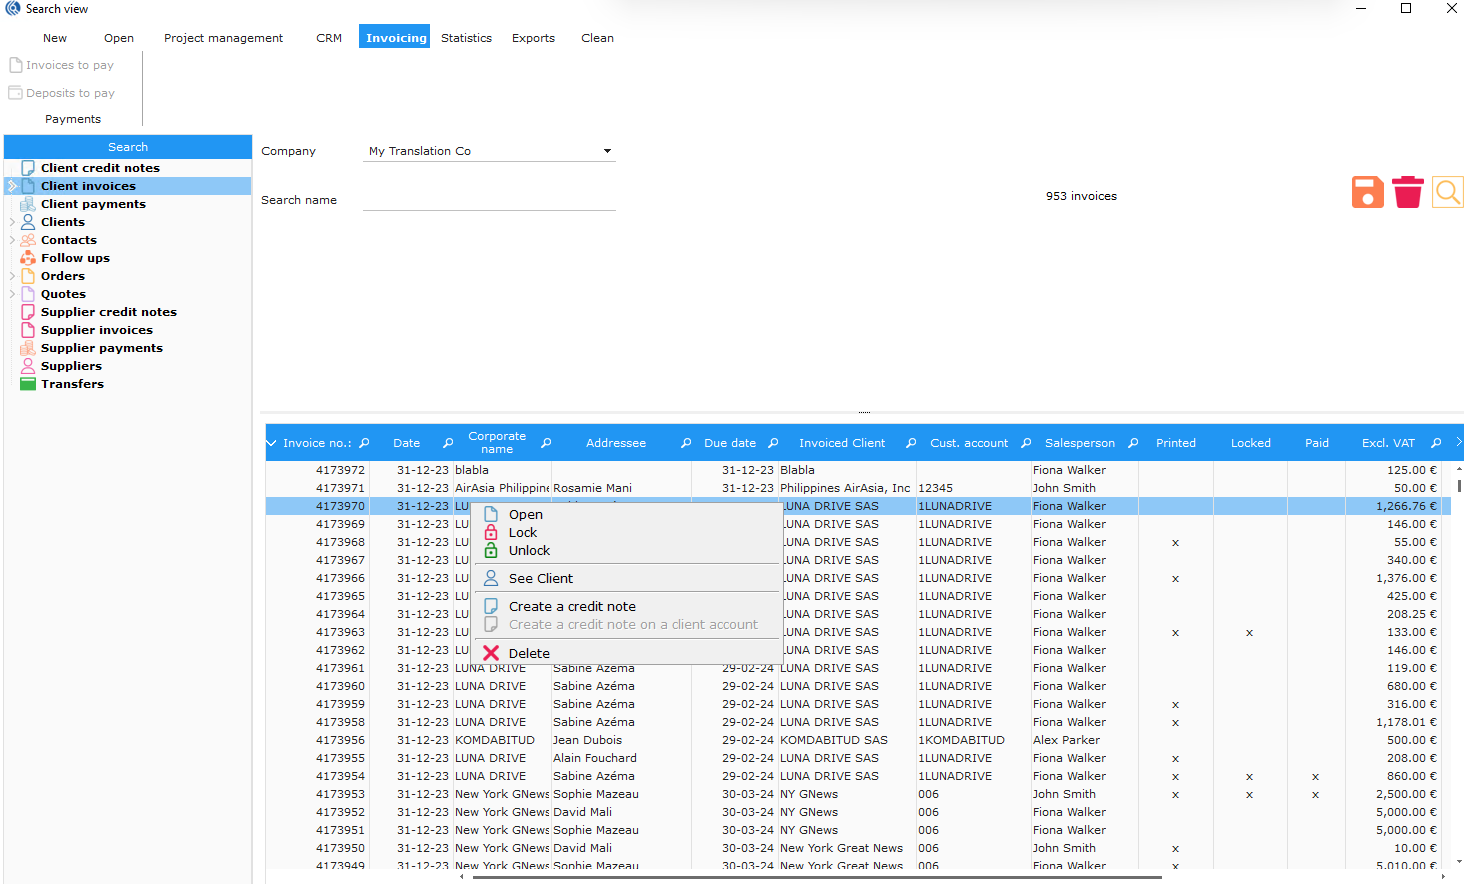The height and width of the screenshot is (884, 1464).
Task: Toggle Printed mark for invoice 4173968
Action: click(x=1175, y=543)
